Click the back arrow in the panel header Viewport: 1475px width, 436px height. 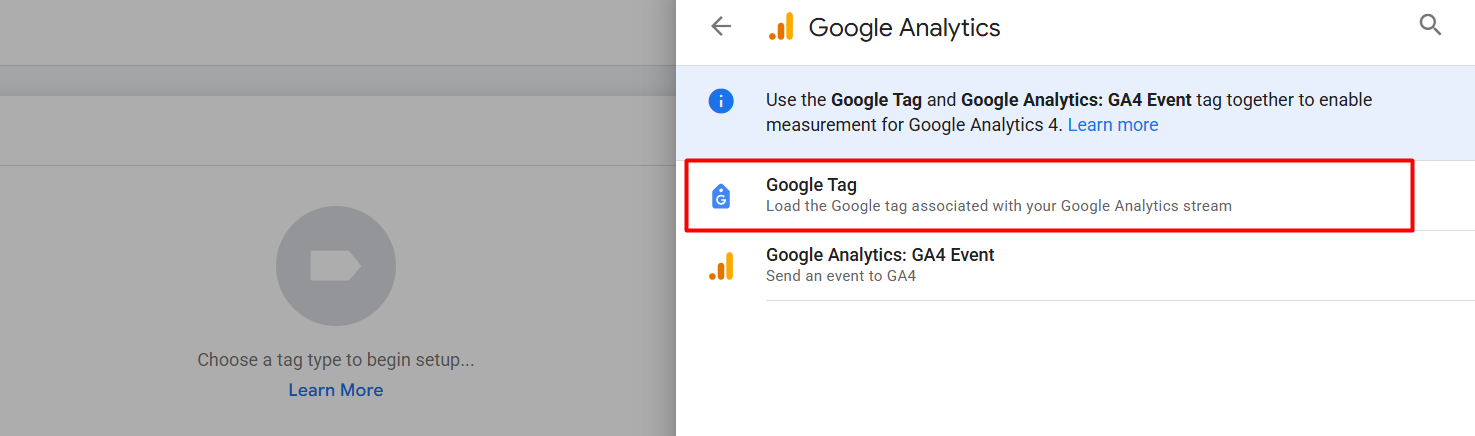tap(721, 27)
